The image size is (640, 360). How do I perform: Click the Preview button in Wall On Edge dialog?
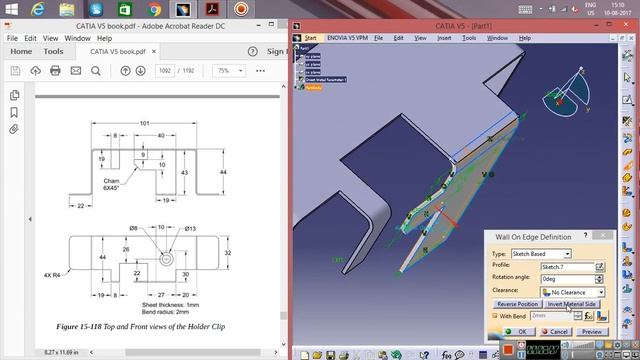[592, 331]
